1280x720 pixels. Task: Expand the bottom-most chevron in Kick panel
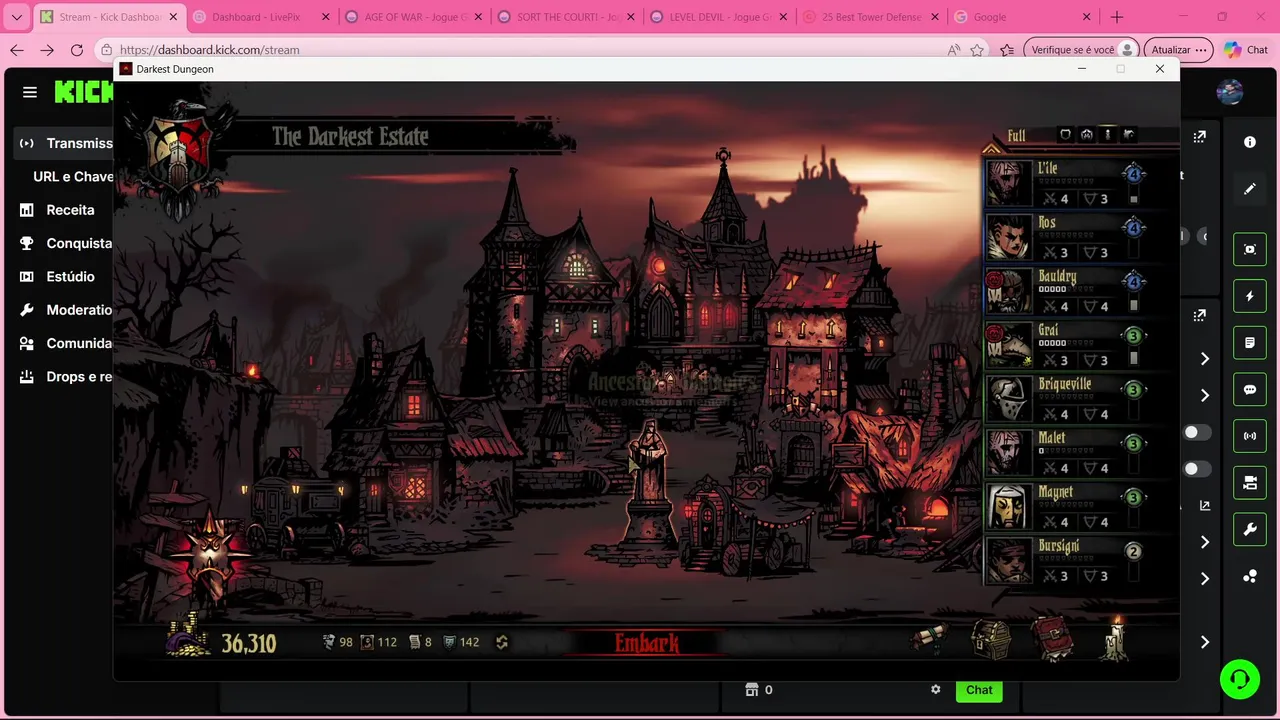(1205, 642)
